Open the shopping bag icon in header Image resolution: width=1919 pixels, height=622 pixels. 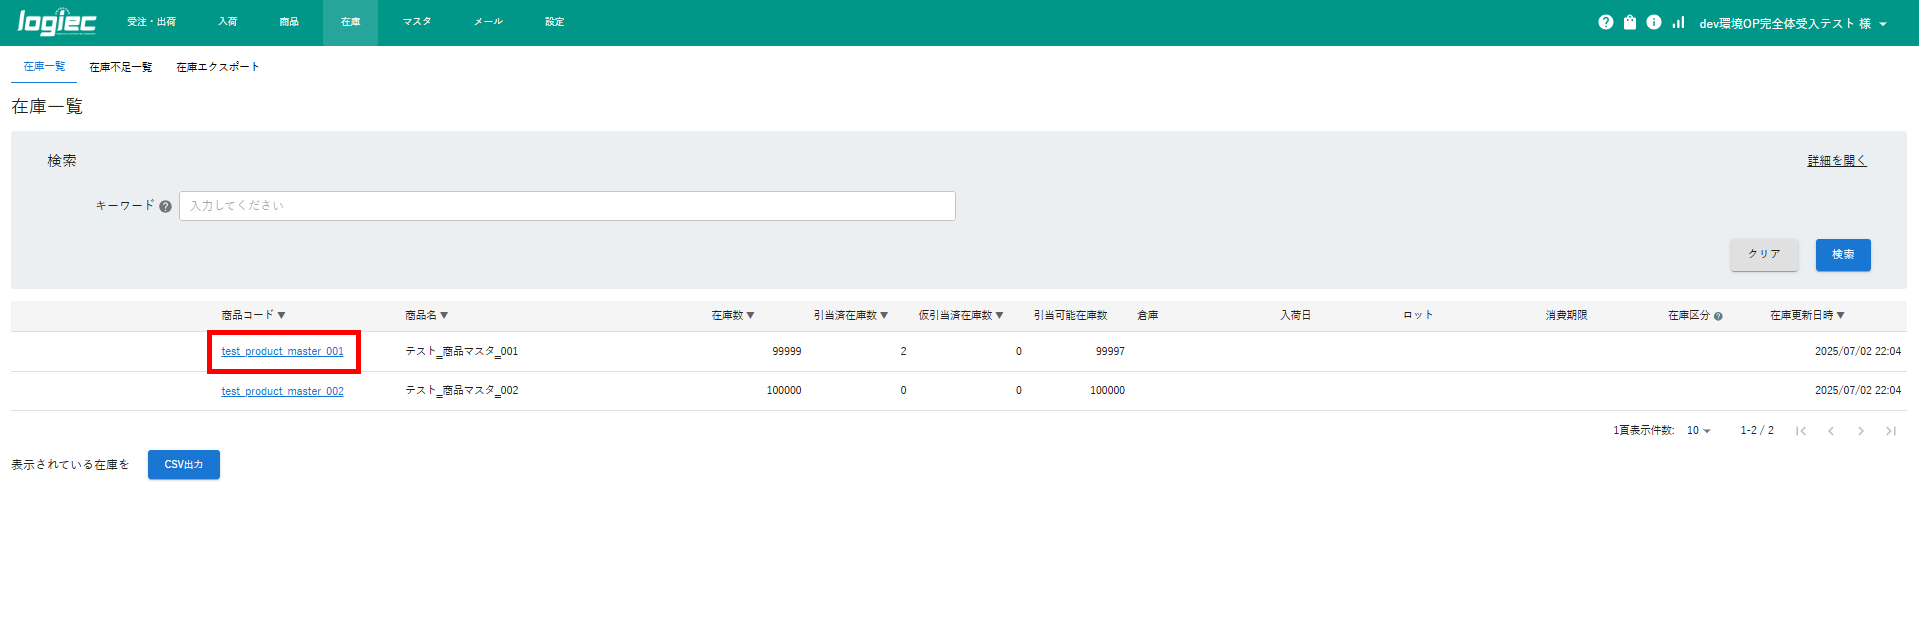click(x=1629, y=22)
